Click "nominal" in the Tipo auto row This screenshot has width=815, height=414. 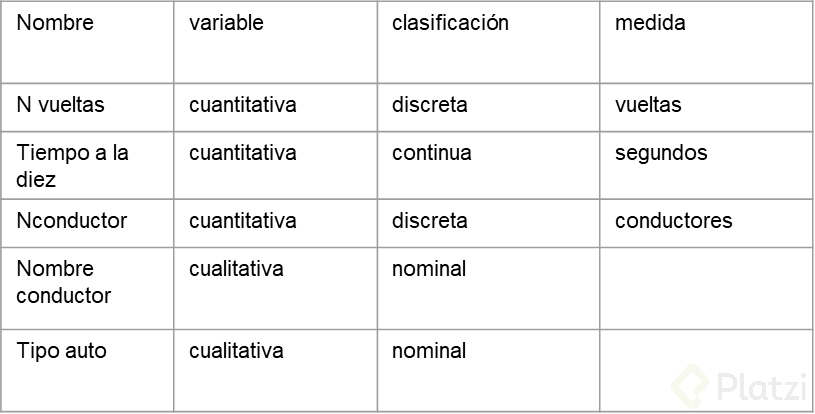428,351
